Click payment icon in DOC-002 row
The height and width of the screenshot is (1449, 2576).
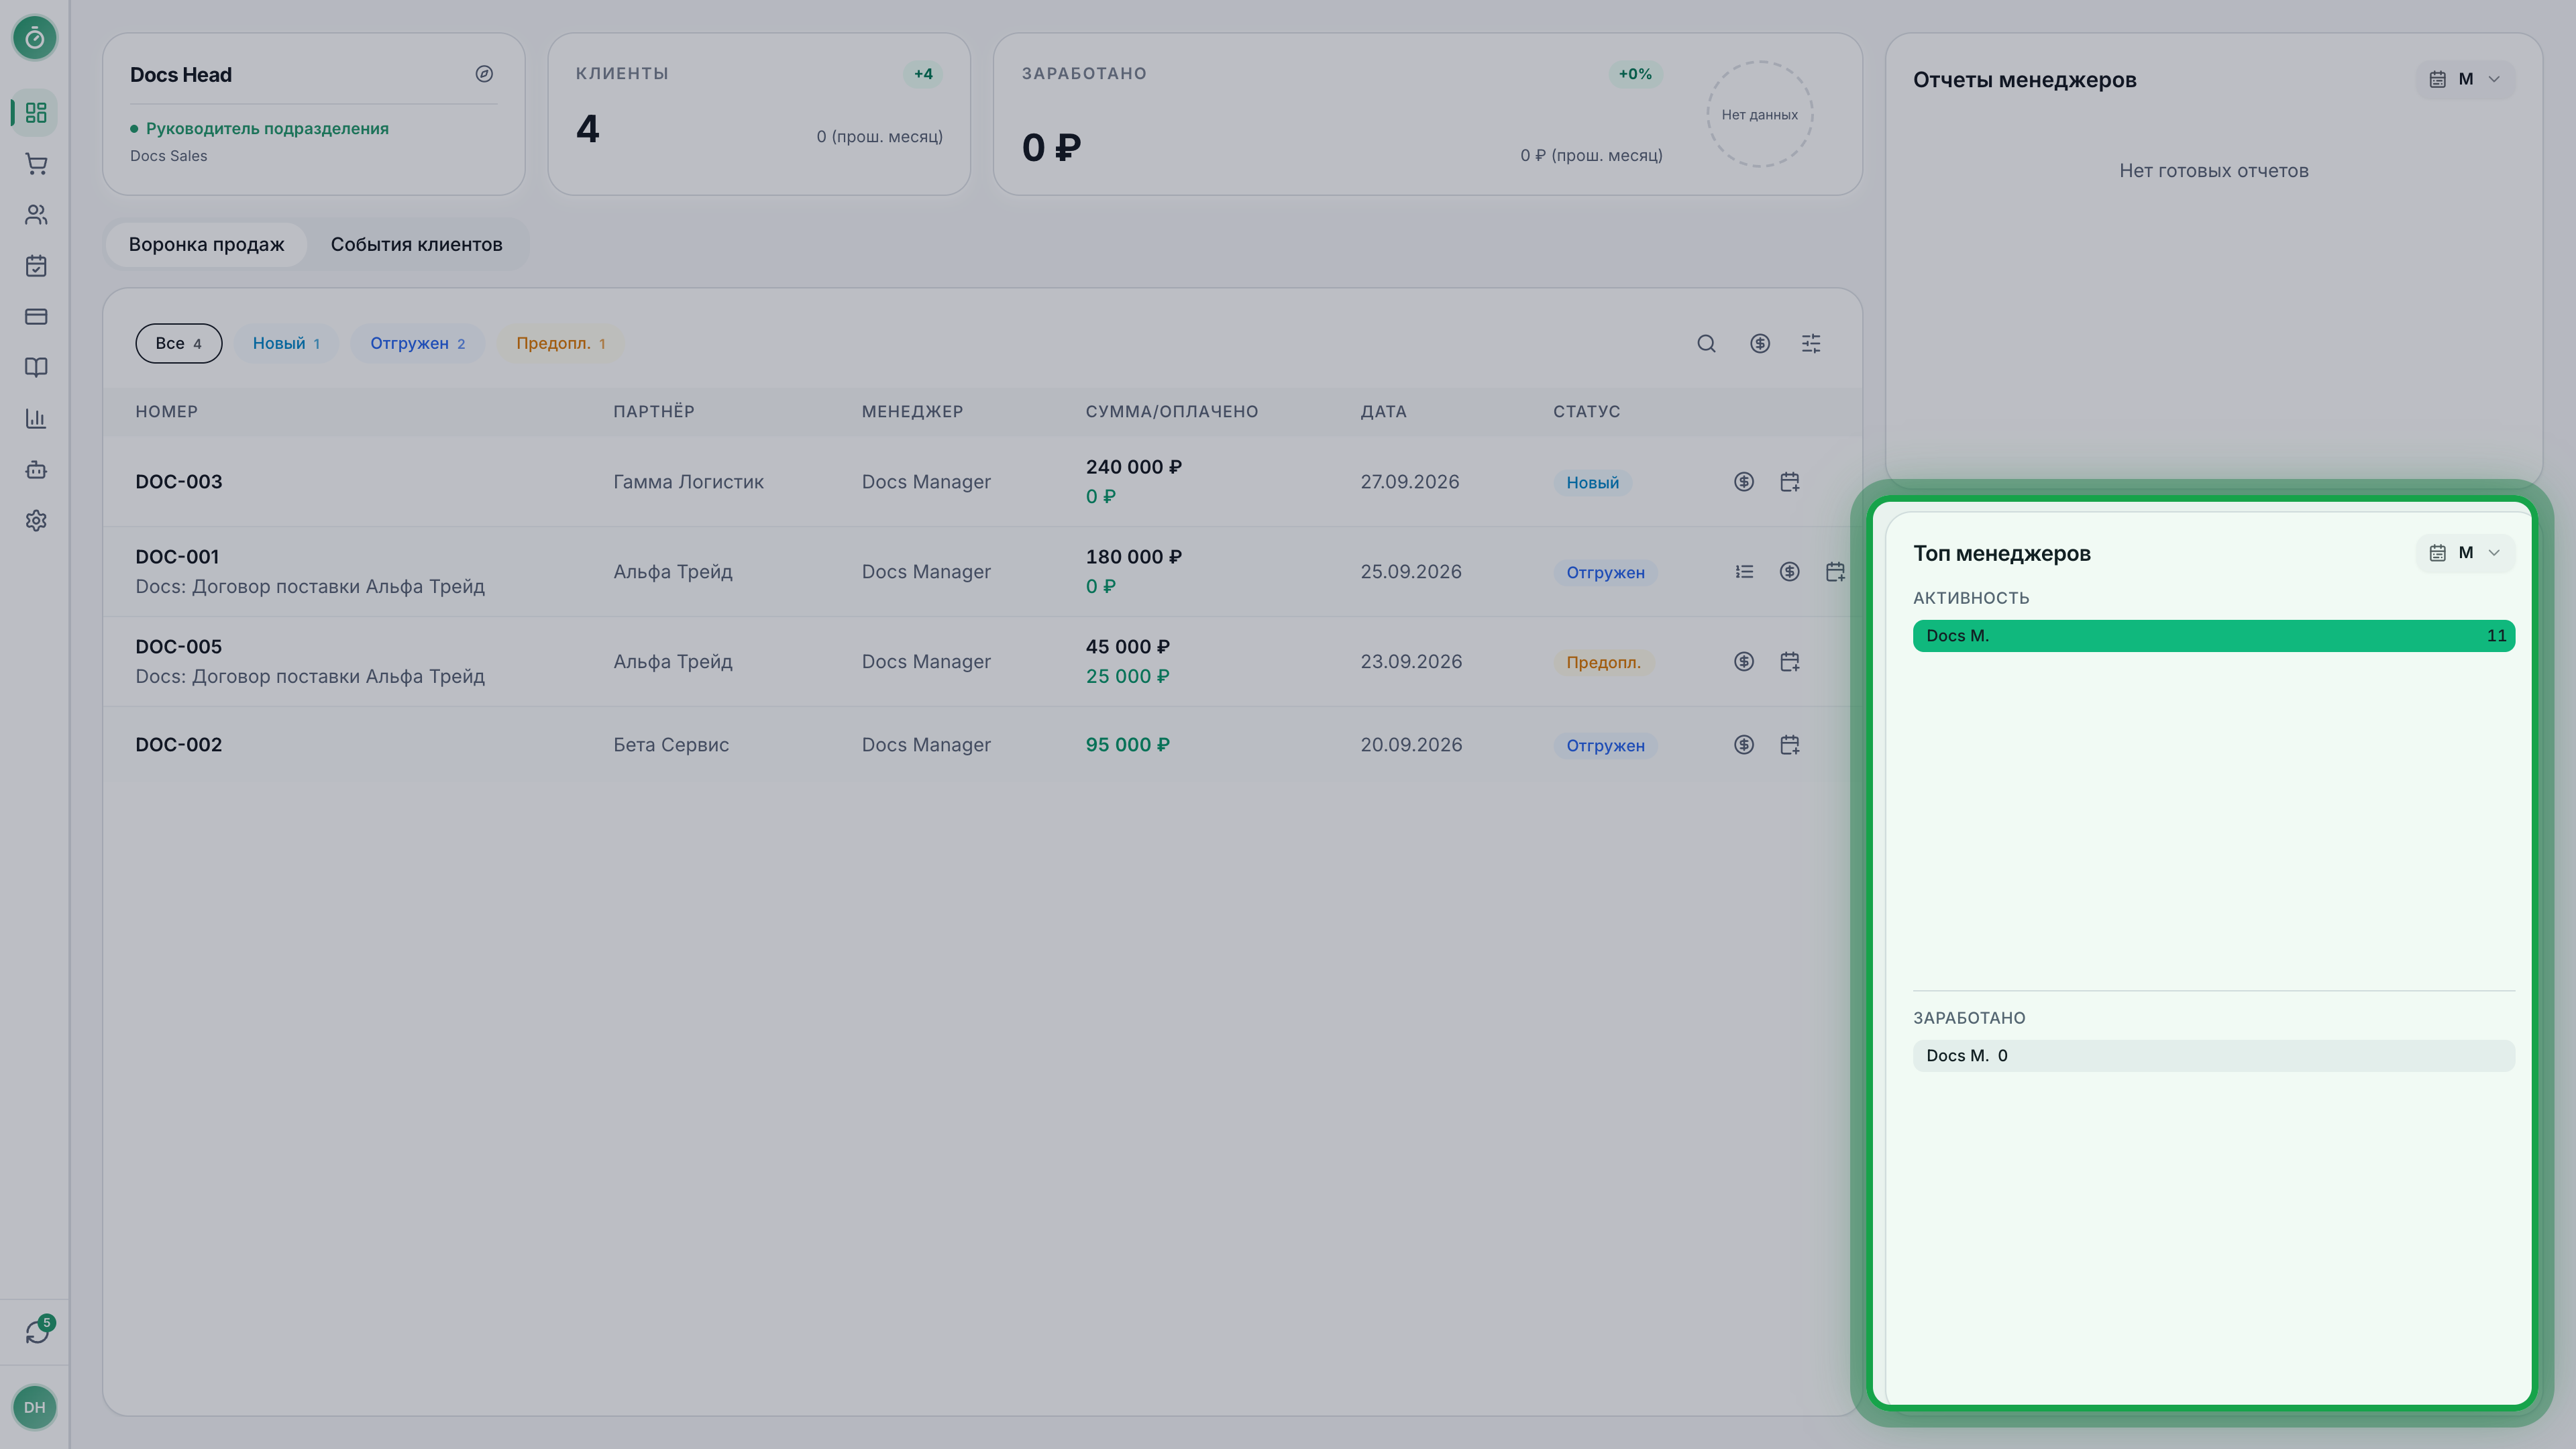point(1744,745)
